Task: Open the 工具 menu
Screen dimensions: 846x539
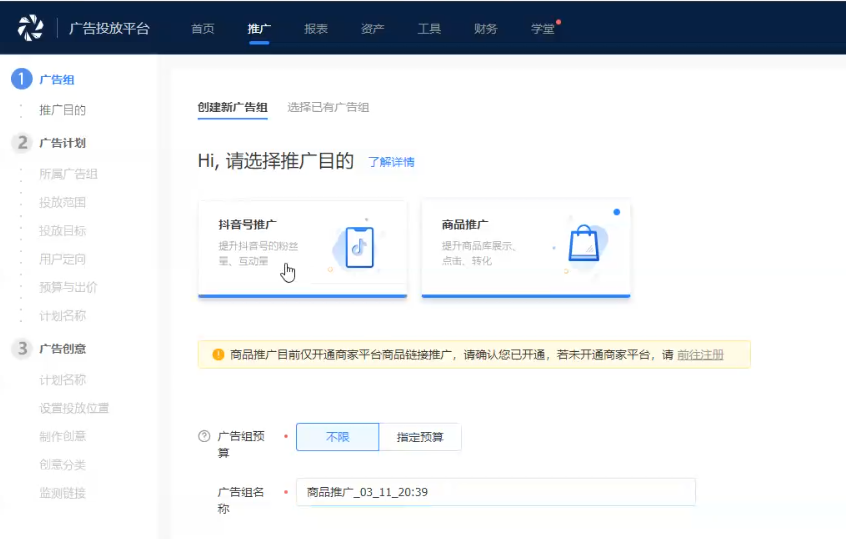Action: pos(429,29)
